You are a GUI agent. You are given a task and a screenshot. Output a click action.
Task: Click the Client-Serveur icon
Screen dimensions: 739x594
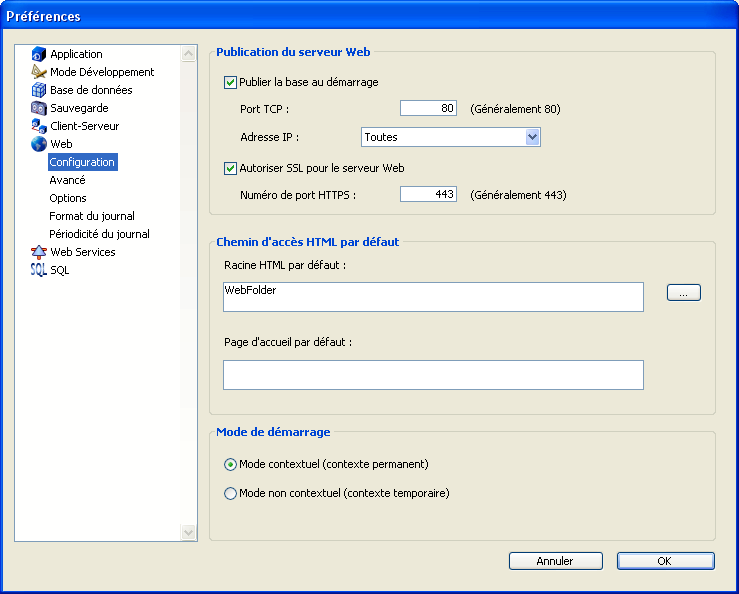pyautogui.click(x=39, y=126)
